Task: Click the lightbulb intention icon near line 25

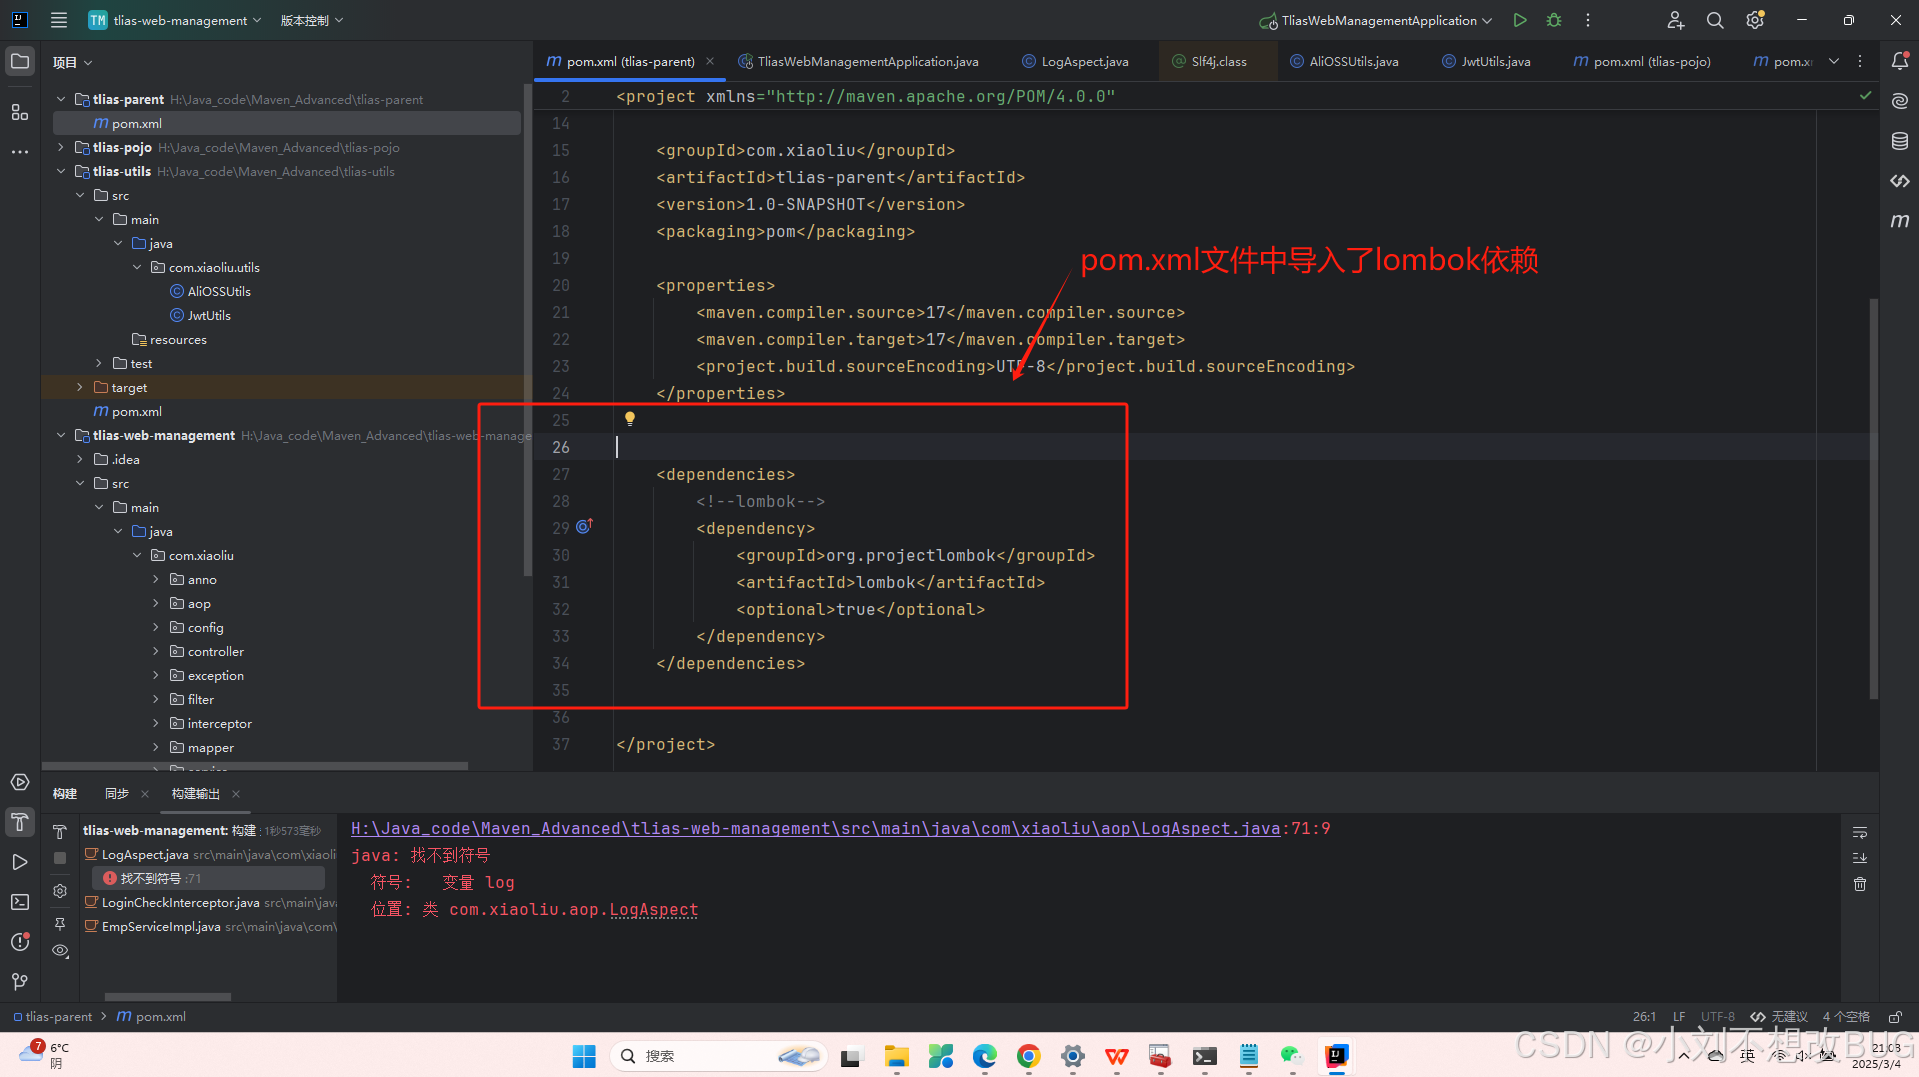Action: [630, 418]
